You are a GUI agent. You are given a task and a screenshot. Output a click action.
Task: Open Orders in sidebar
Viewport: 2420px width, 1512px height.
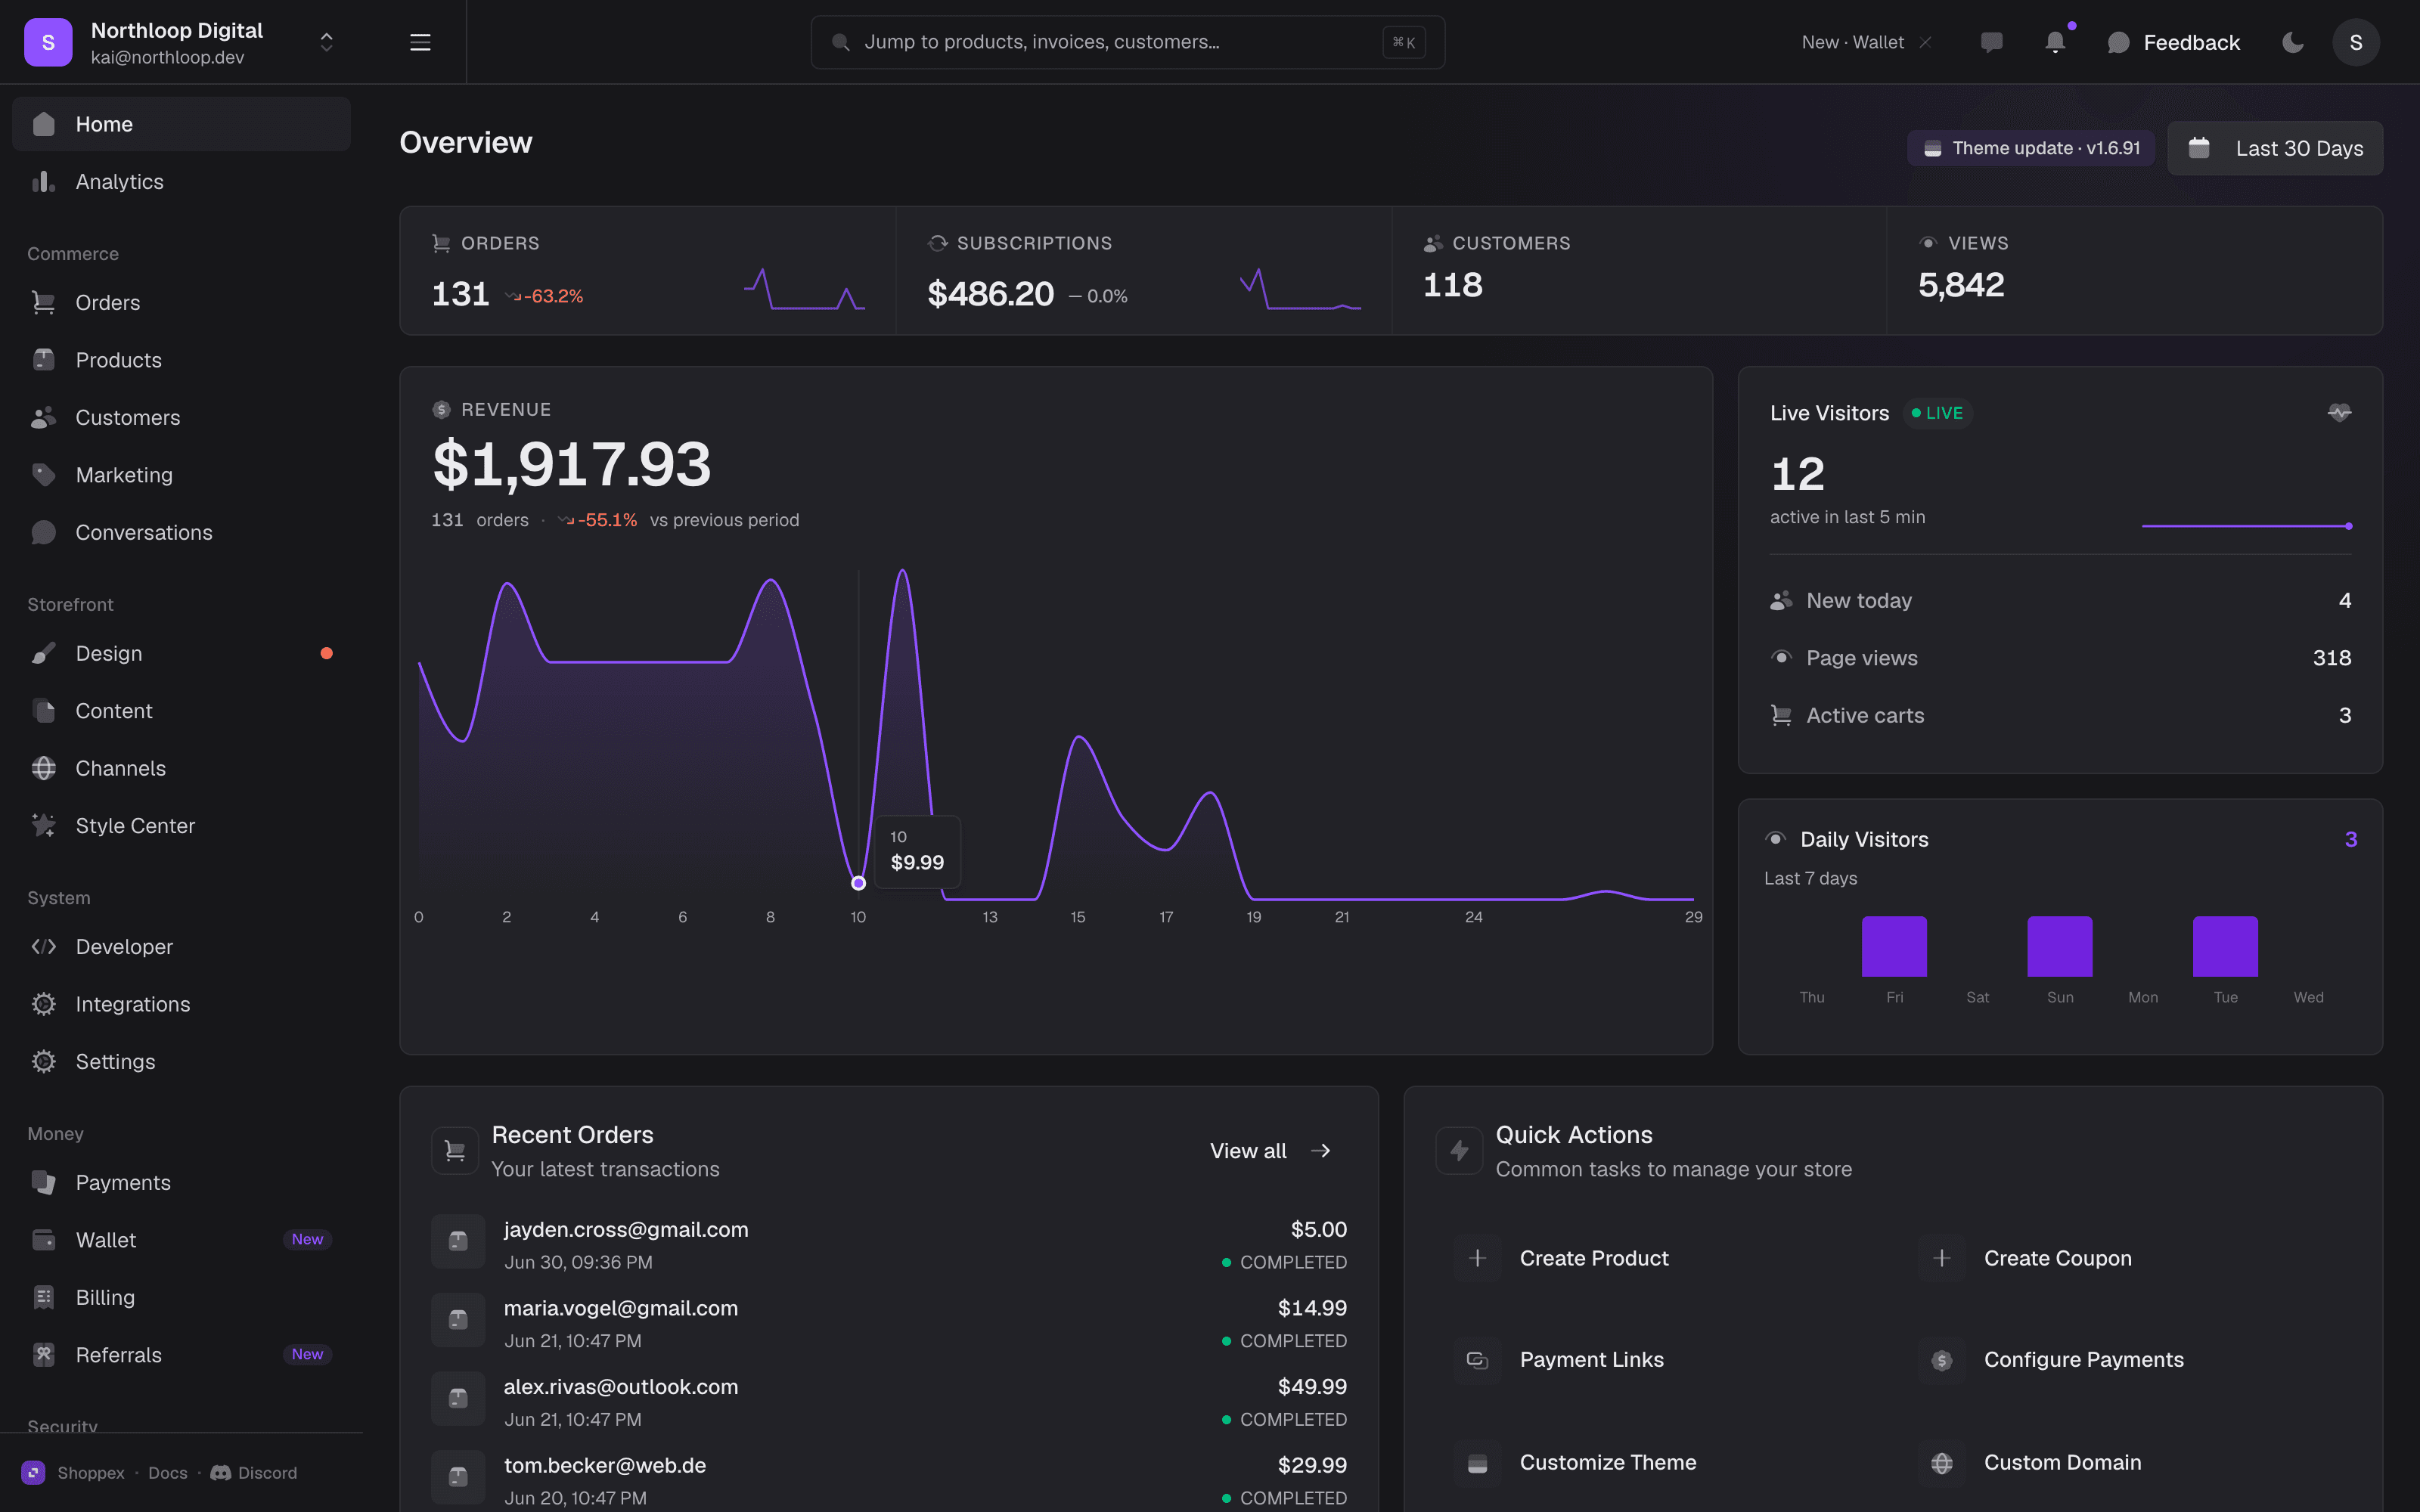point(181,302)
